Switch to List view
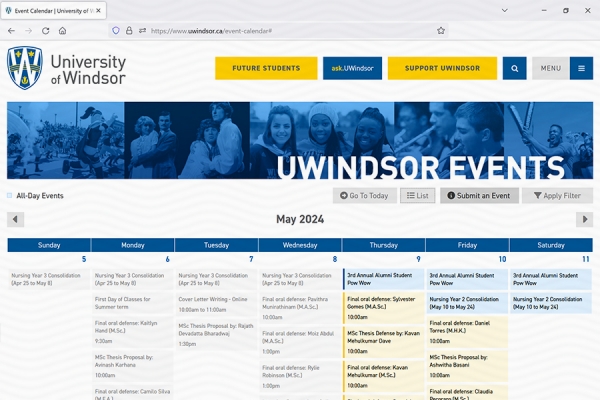Screen dimensions: 600x400 (417, 196)
